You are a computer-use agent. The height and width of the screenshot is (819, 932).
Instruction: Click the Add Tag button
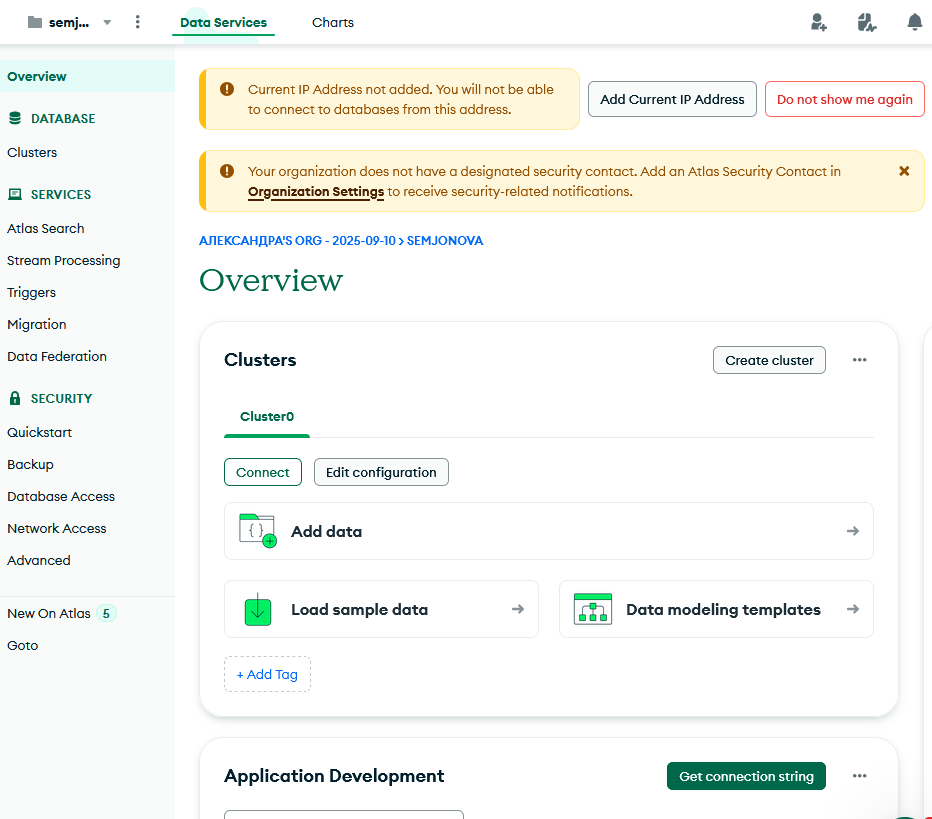point(267,674)
